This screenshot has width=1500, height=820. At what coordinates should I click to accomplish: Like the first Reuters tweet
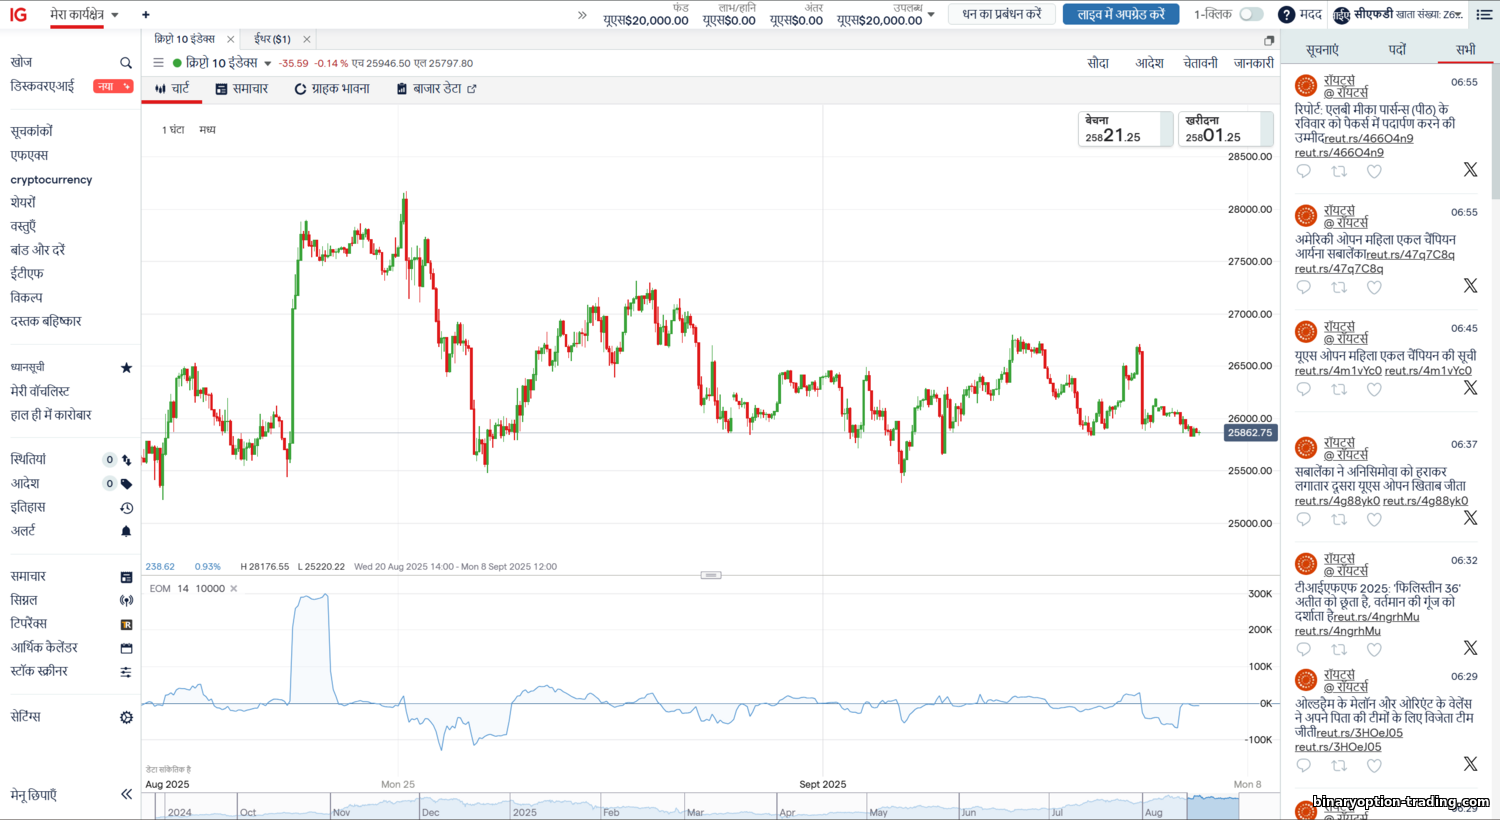pos(1374,171)
